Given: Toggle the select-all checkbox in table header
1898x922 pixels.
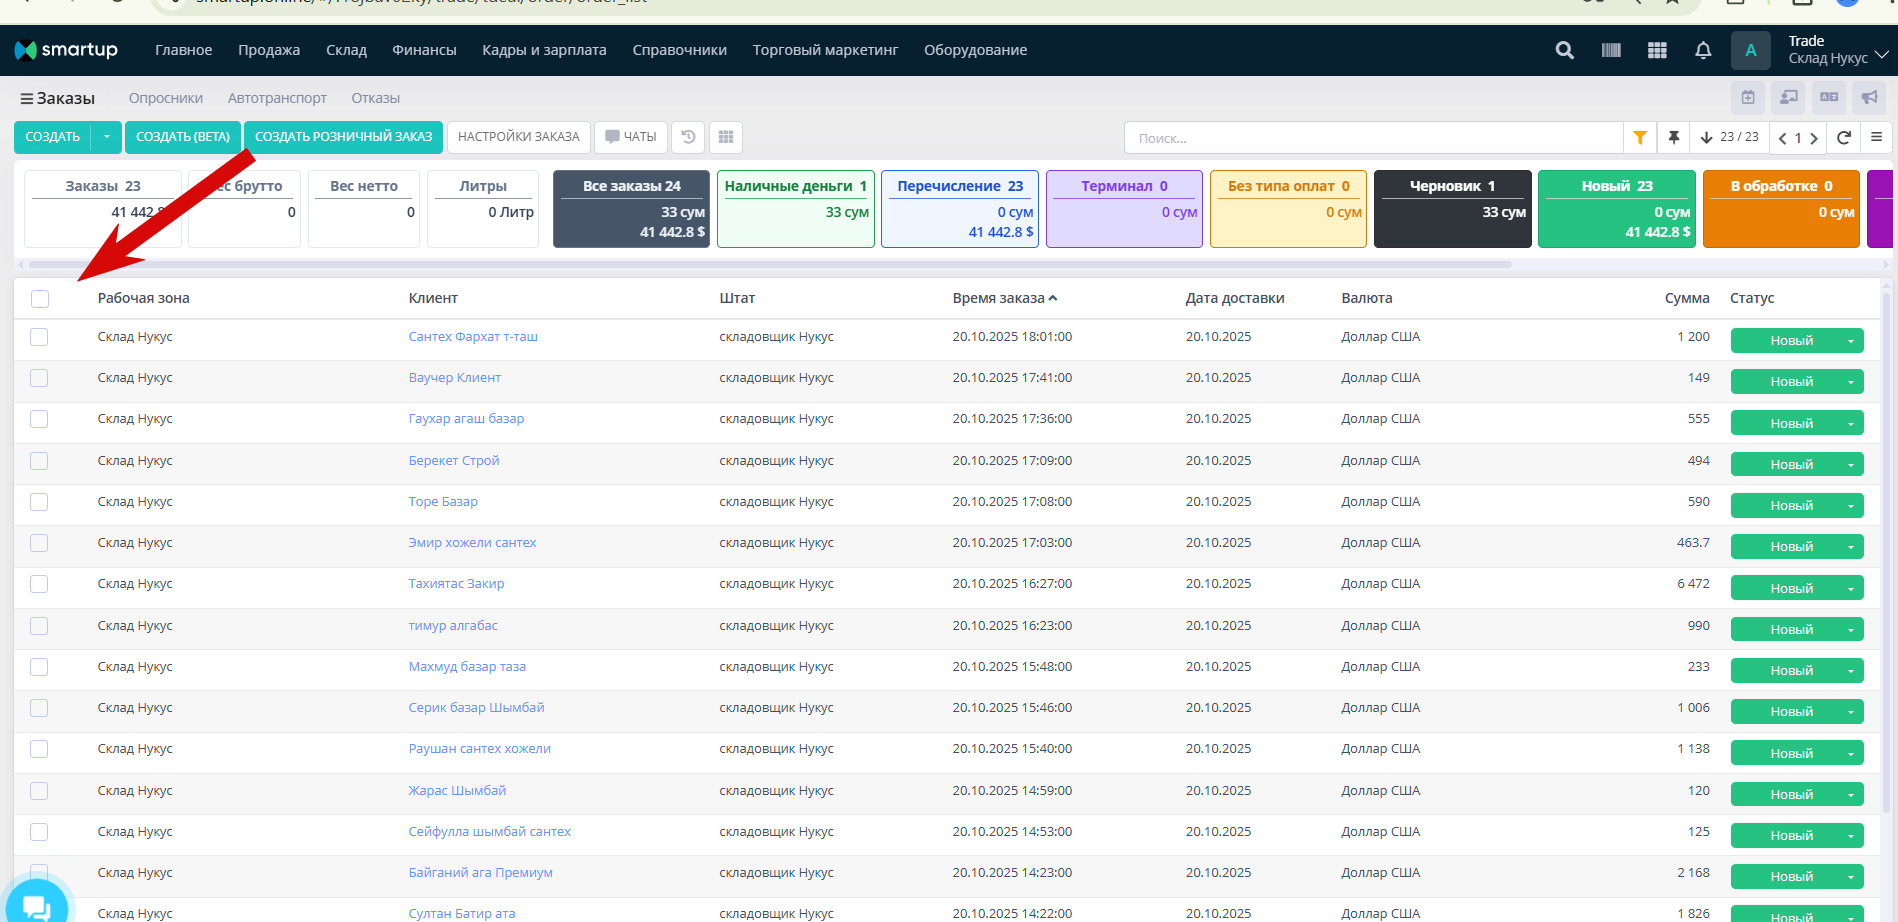Looking at the screenshot, I should [40, 299].
